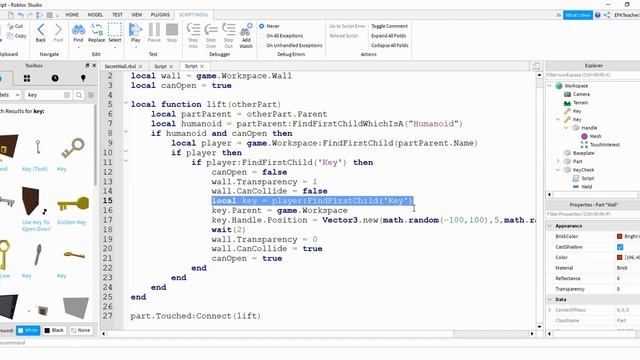Screen dimensions: 640x360
Task: Set preview background to None
Action: tap(80, 330)
